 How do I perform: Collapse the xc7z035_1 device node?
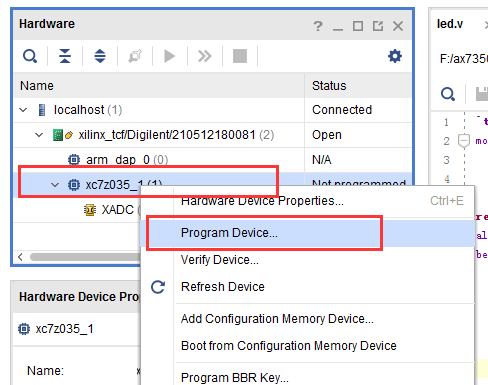pyautogui.click(x=55, y=185)
